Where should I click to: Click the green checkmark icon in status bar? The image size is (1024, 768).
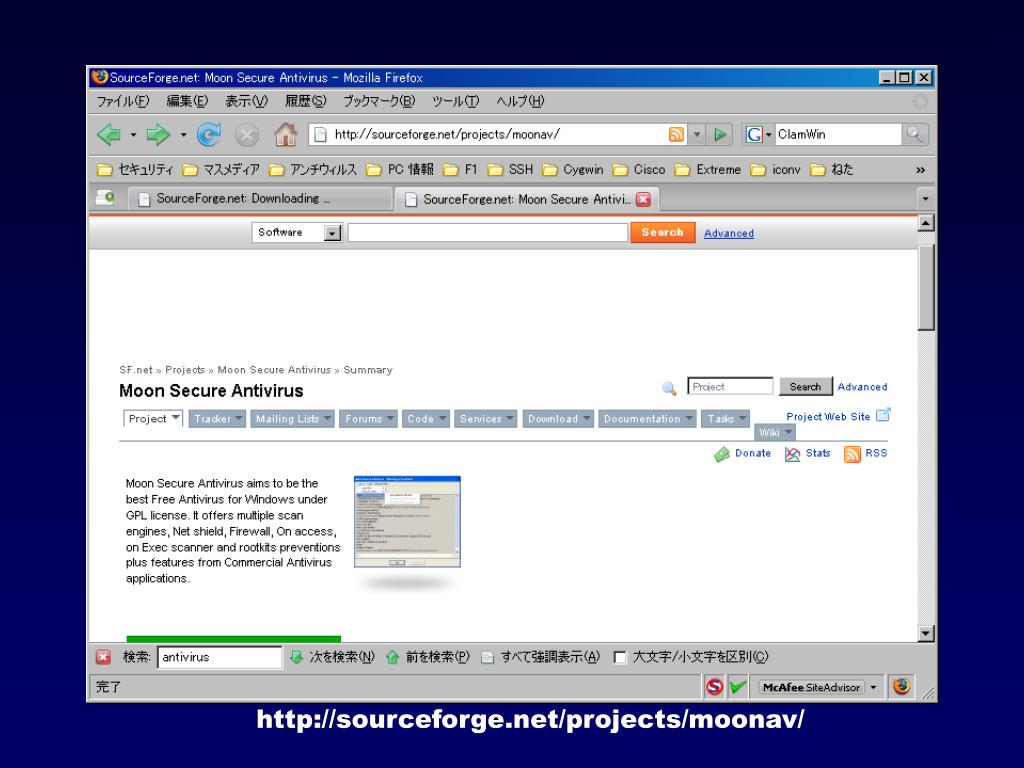click(x=738, y=687)
